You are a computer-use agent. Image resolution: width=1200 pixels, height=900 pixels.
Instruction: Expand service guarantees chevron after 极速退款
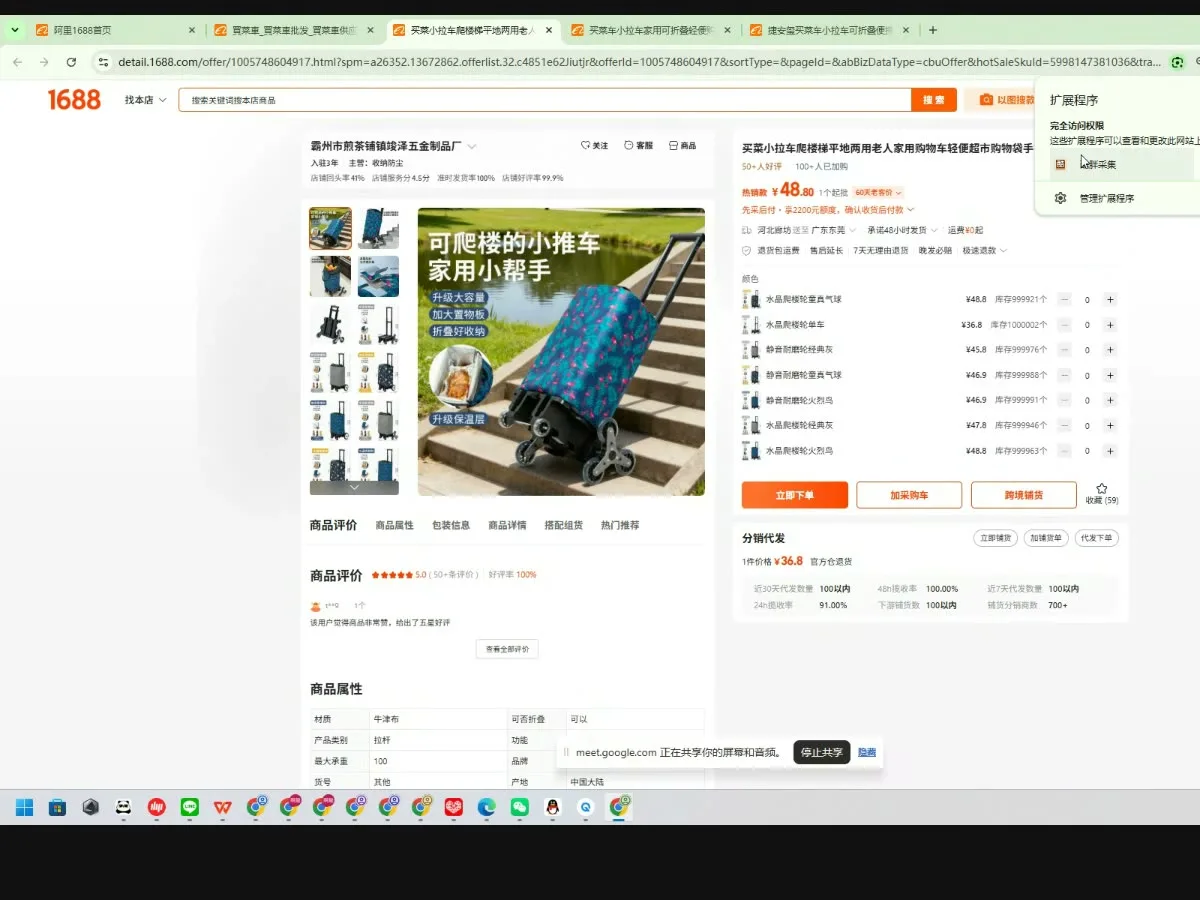click(x=1003, y=250)
